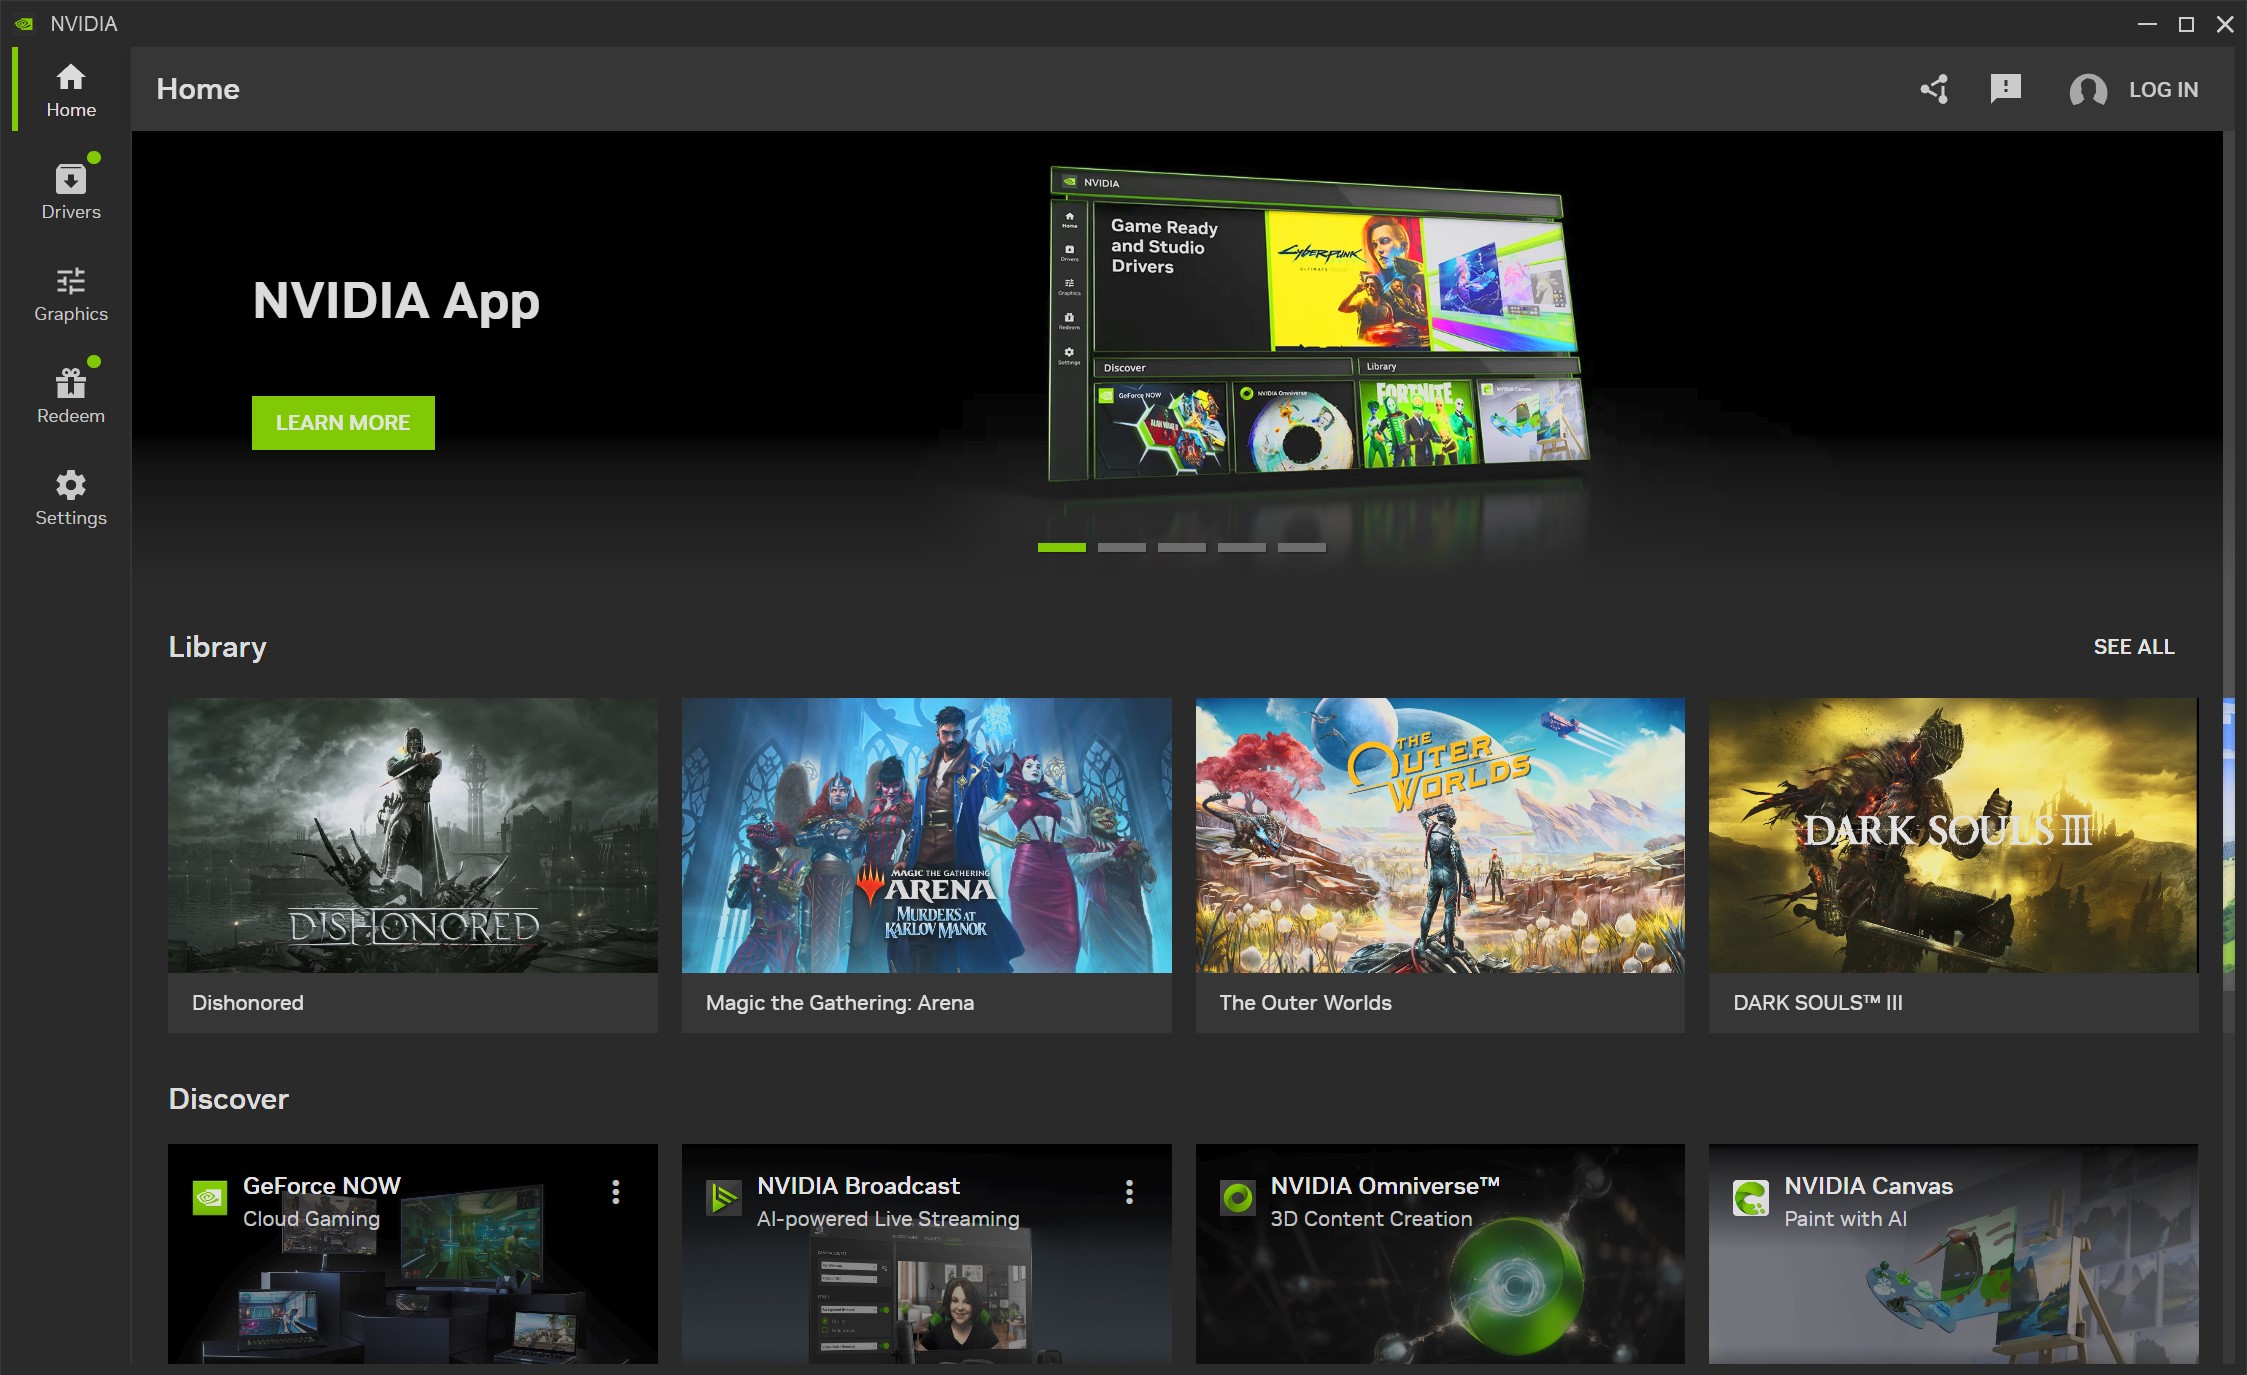Click the user account icon

2086,88
